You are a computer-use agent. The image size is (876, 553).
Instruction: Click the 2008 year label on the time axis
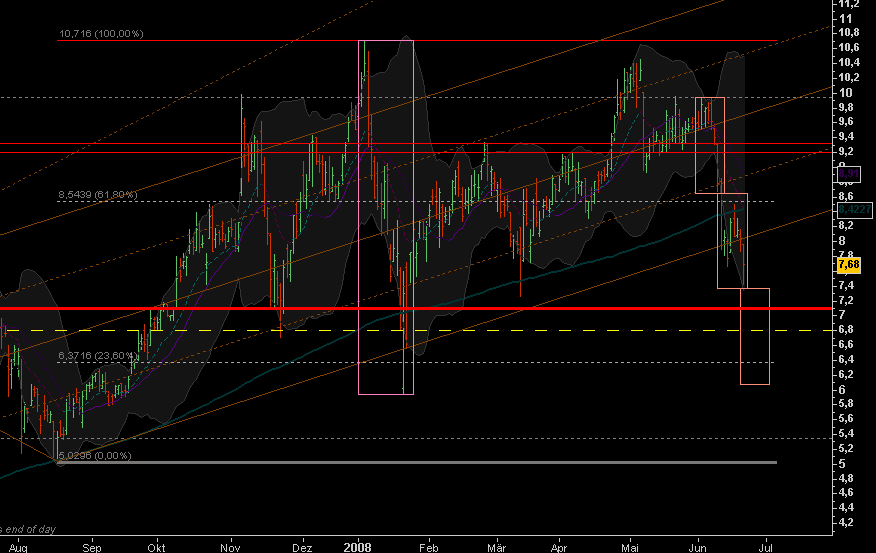(x=358, y=547)
